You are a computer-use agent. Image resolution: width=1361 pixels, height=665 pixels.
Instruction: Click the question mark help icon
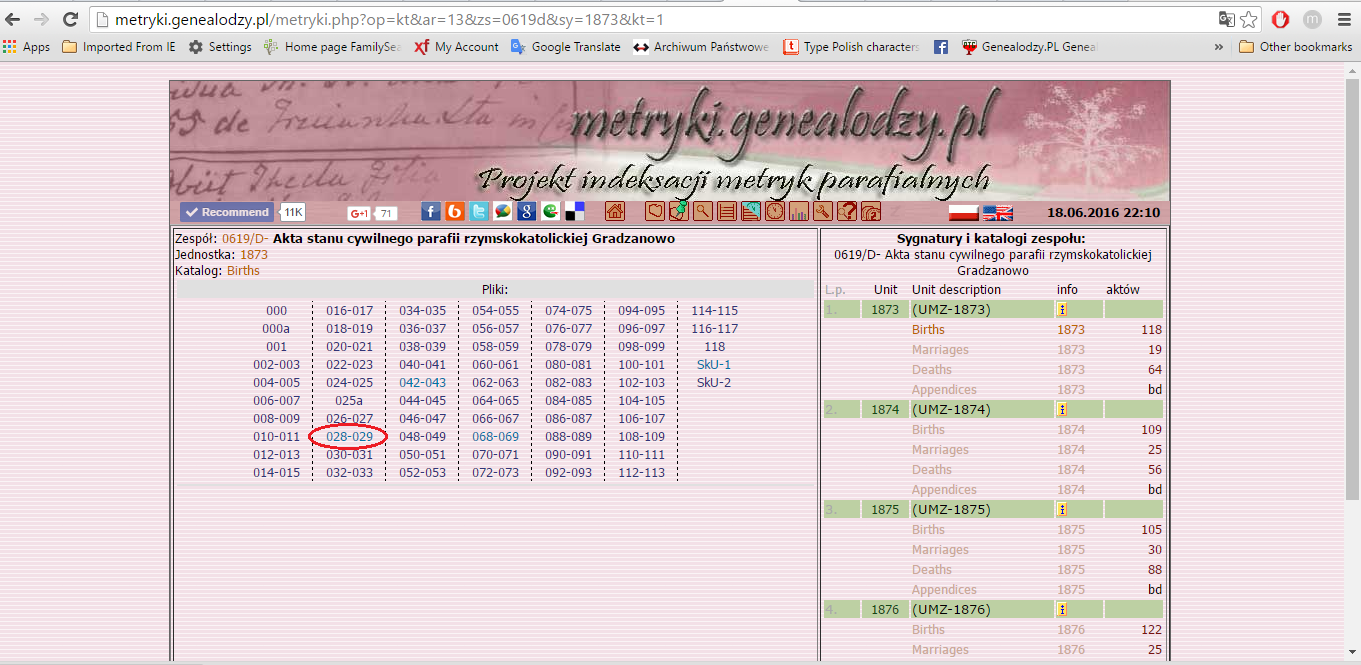click(x=847, y=211)
